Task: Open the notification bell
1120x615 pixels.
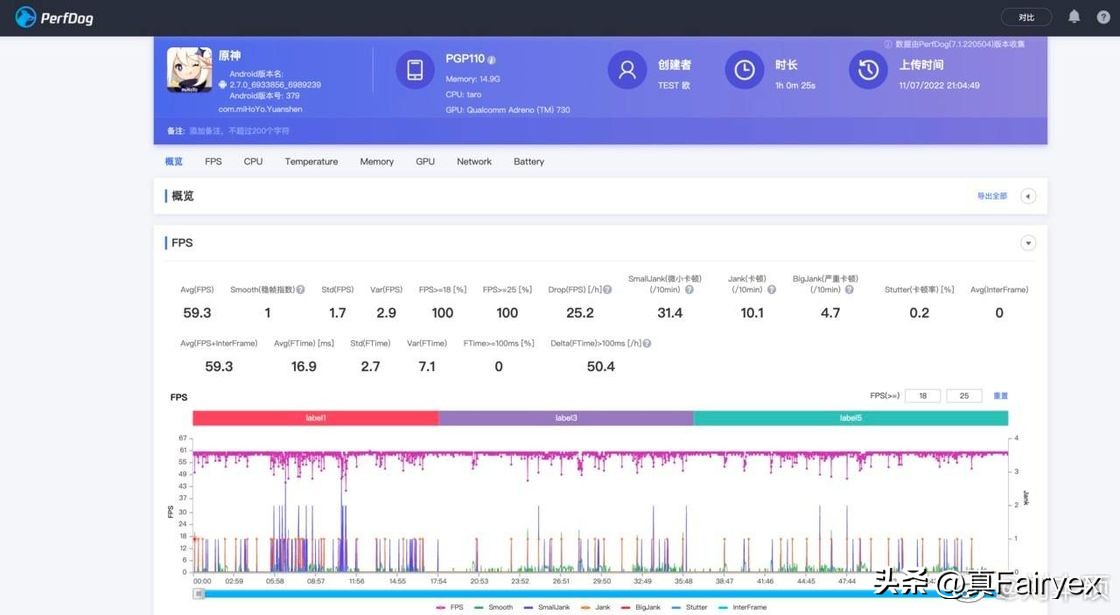Action: pos(1074,17)
